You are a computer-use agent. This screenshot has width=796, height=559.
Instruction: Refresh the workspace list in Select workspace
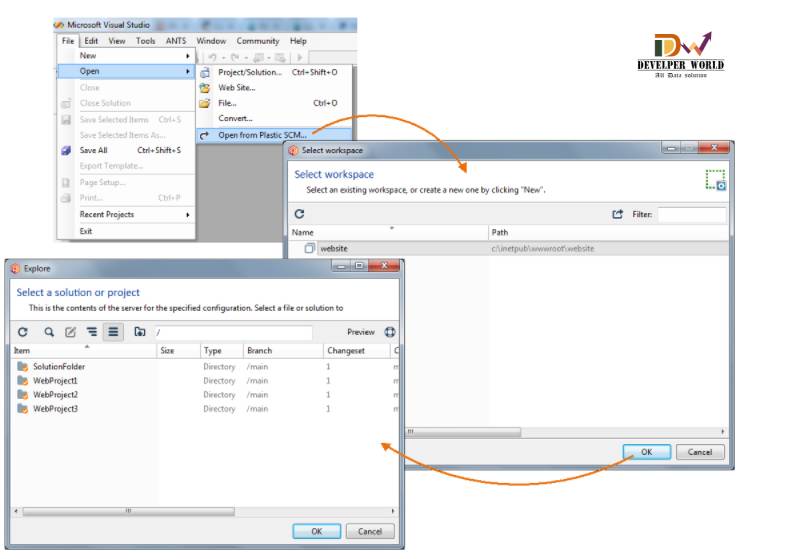pos(300,214)
